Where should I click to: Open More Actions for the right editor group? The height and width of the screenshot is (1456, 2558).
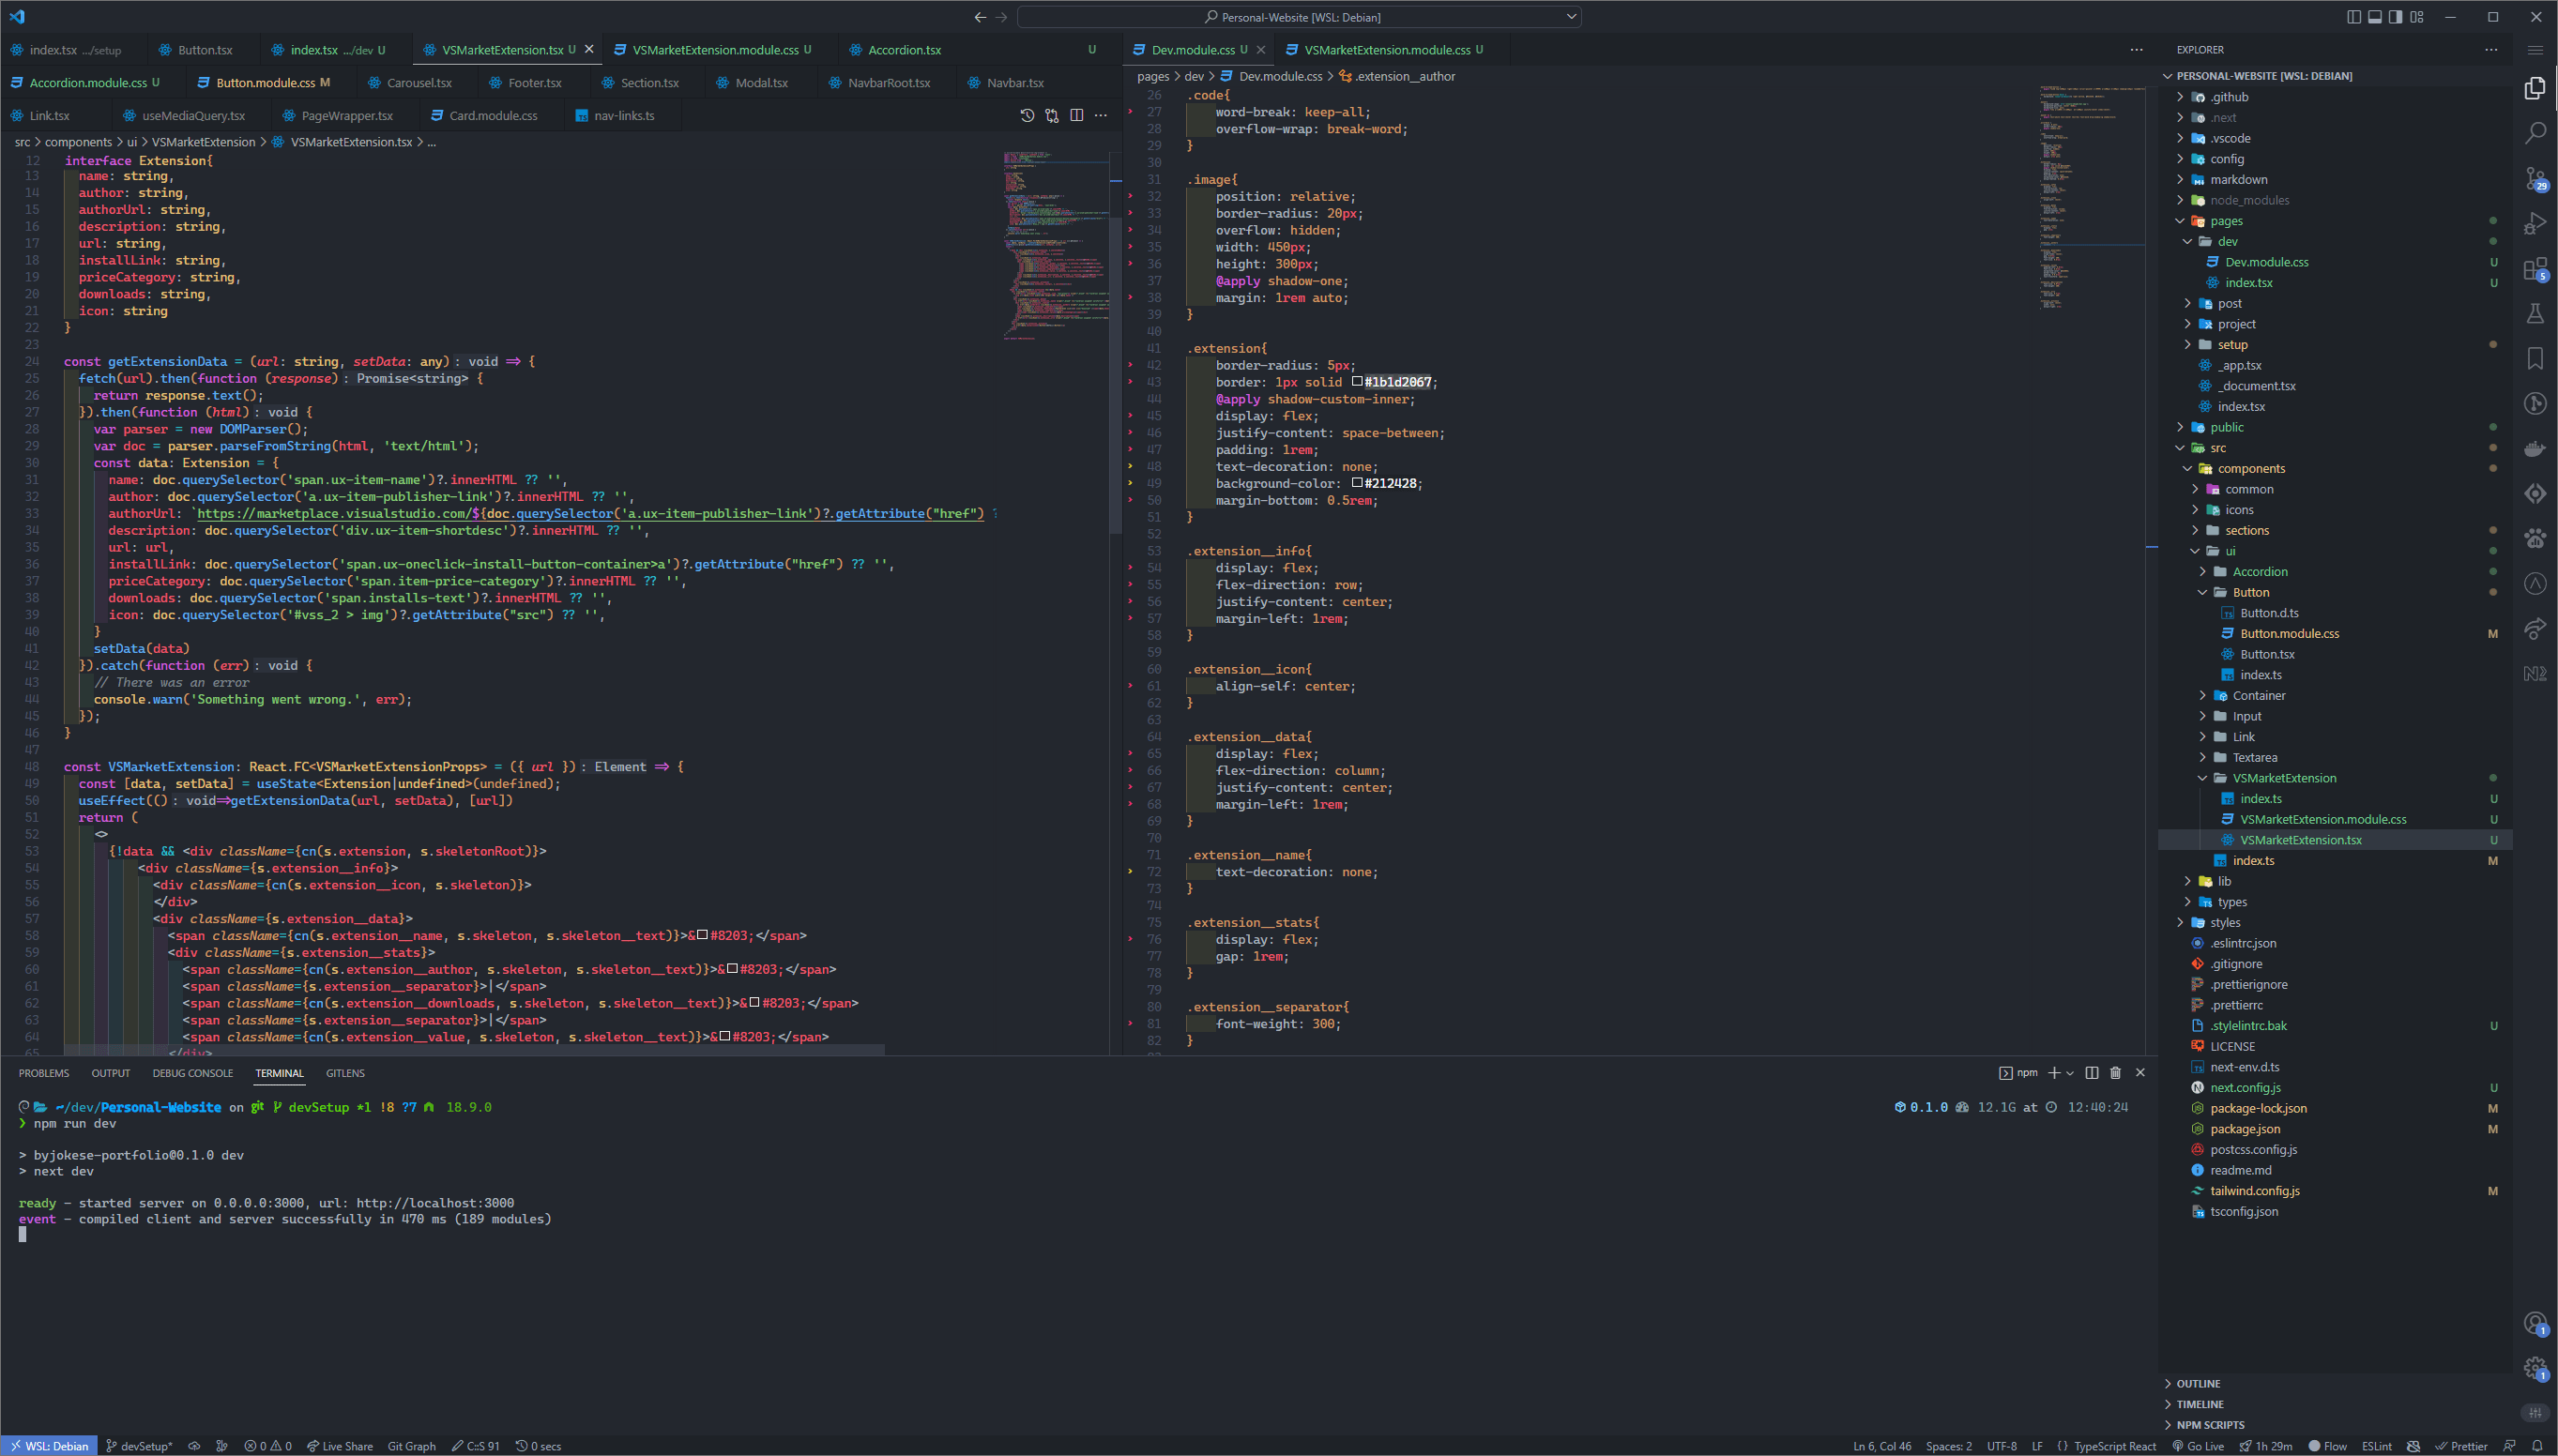click(2136, 49)
